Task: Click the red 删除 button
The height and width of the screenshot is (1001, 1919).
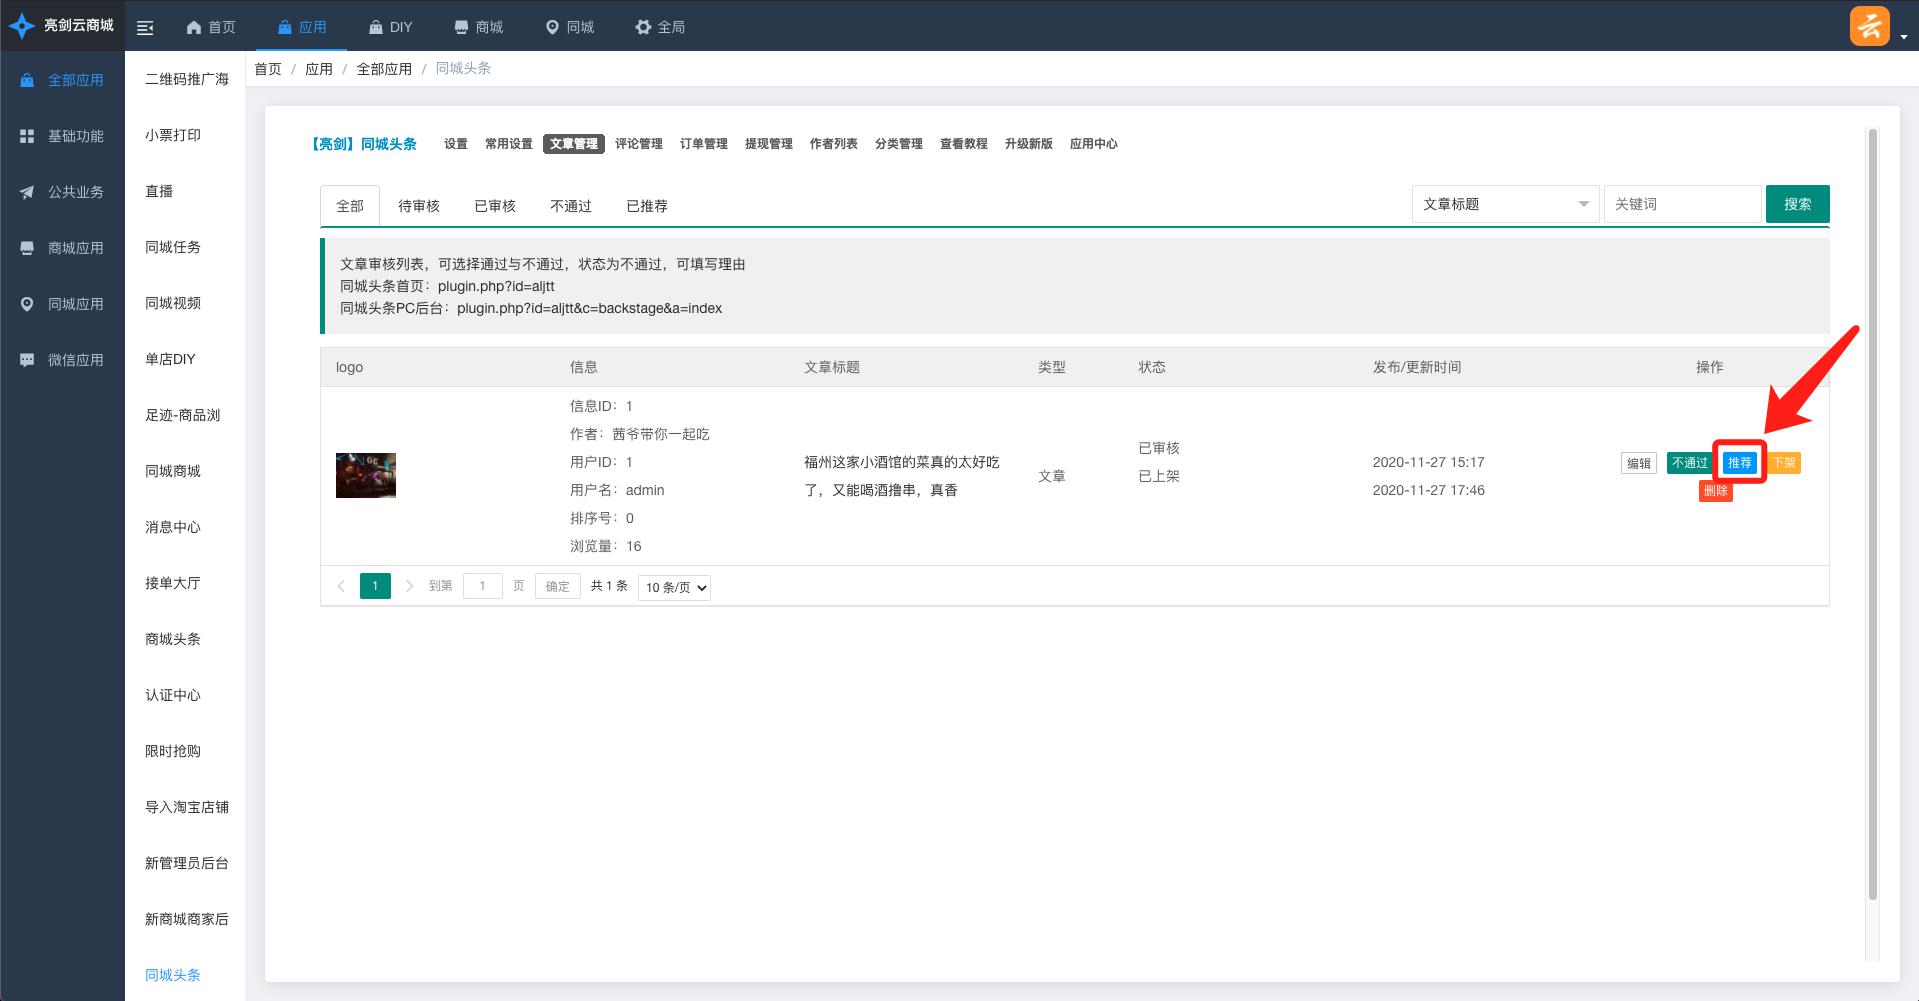Action: 1715,491
